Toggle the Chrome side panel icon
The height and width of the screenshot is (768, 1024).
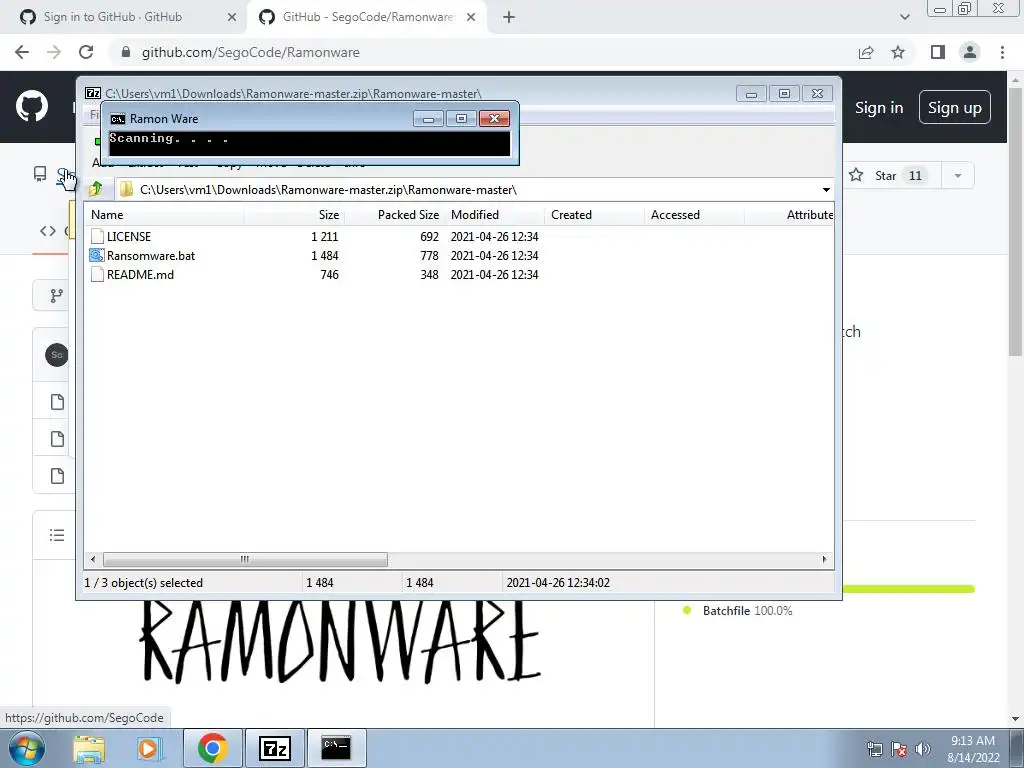(938, 52)
